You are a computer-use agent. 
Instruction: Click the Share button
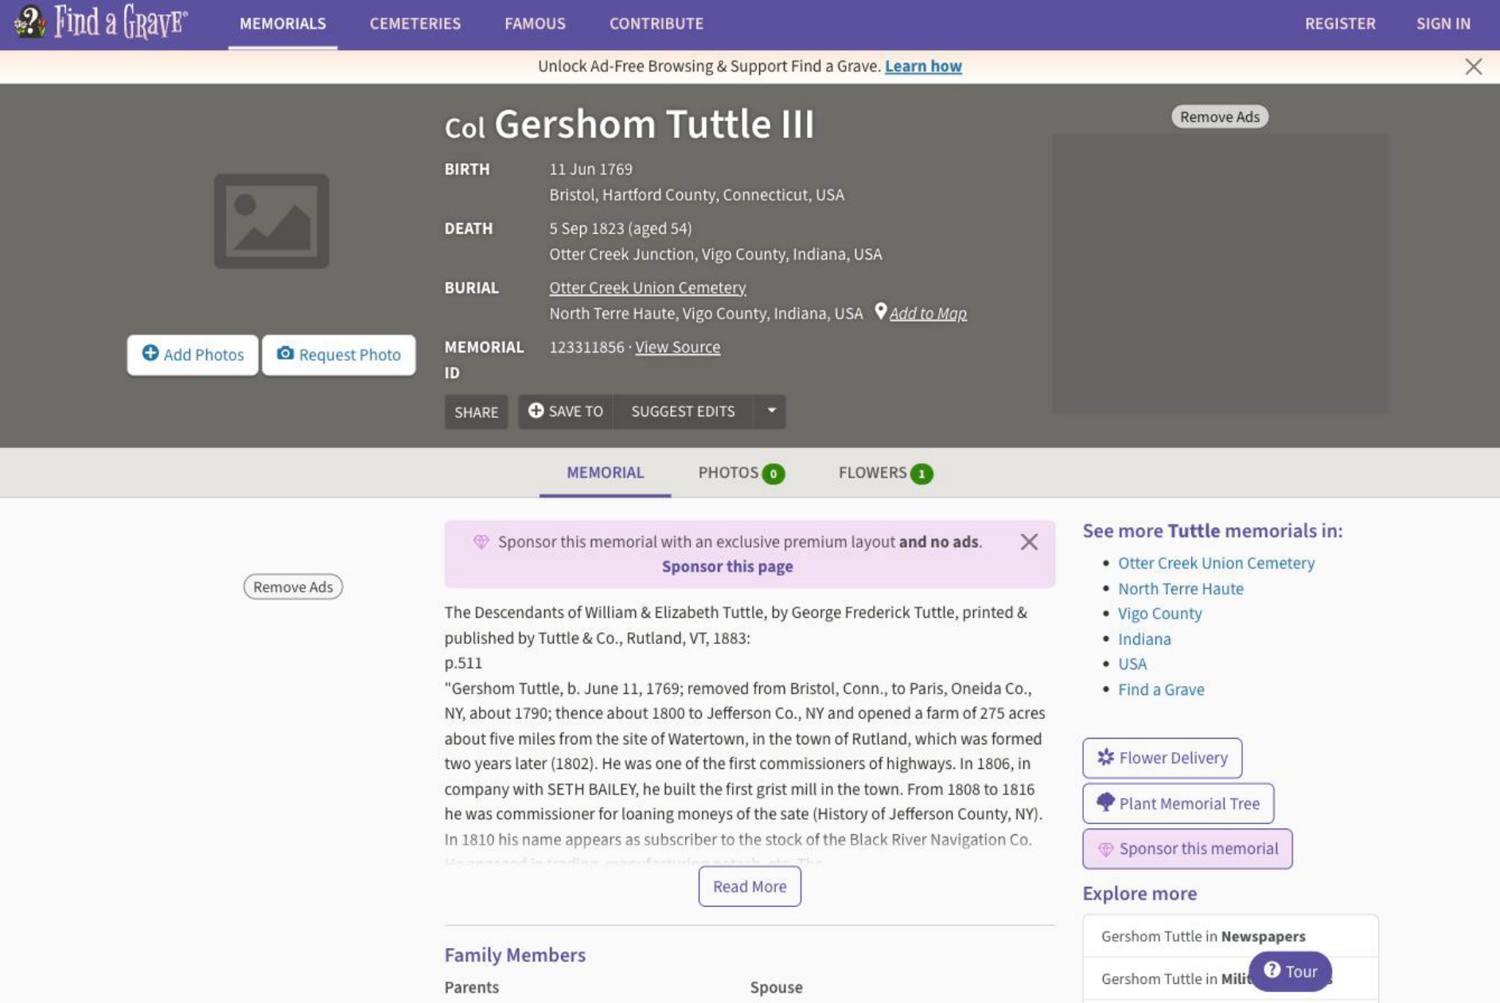coord(476,412)
